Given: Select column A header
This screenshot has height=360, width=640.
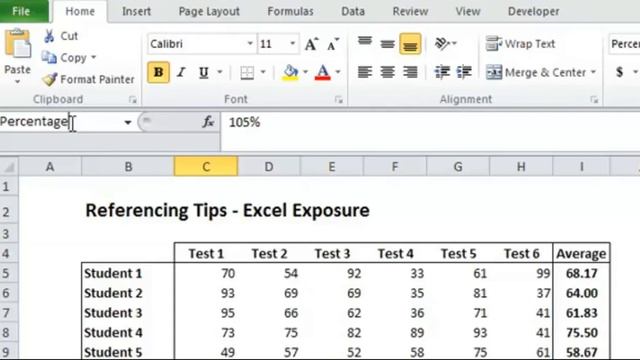Looking at the screenshot, I should tap(50, 167).
